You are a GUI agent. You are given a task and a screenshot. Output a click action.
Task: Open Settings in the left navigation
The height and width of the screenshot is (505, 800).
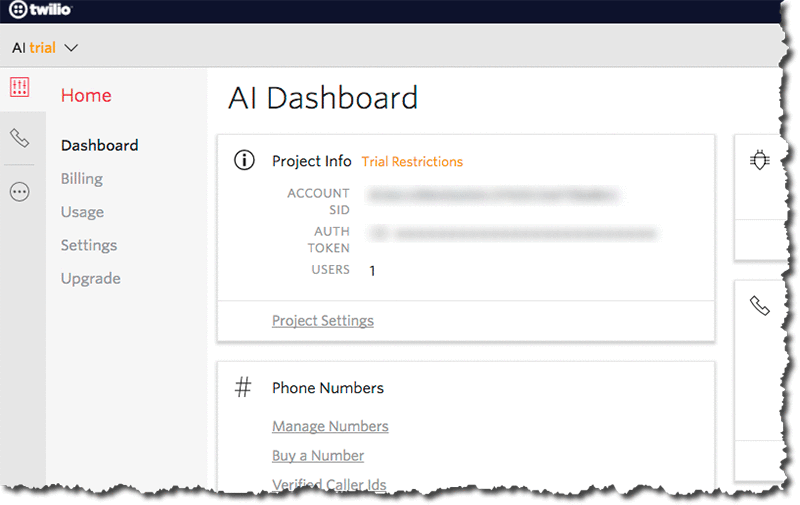click(x=88, y=245)
